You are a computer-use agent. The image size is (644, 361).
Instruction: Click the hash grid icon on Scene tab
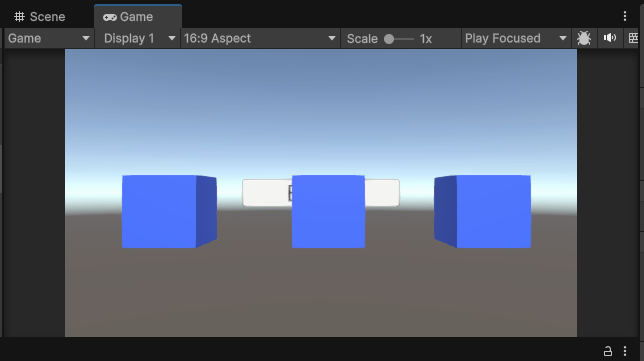(19, 16)
